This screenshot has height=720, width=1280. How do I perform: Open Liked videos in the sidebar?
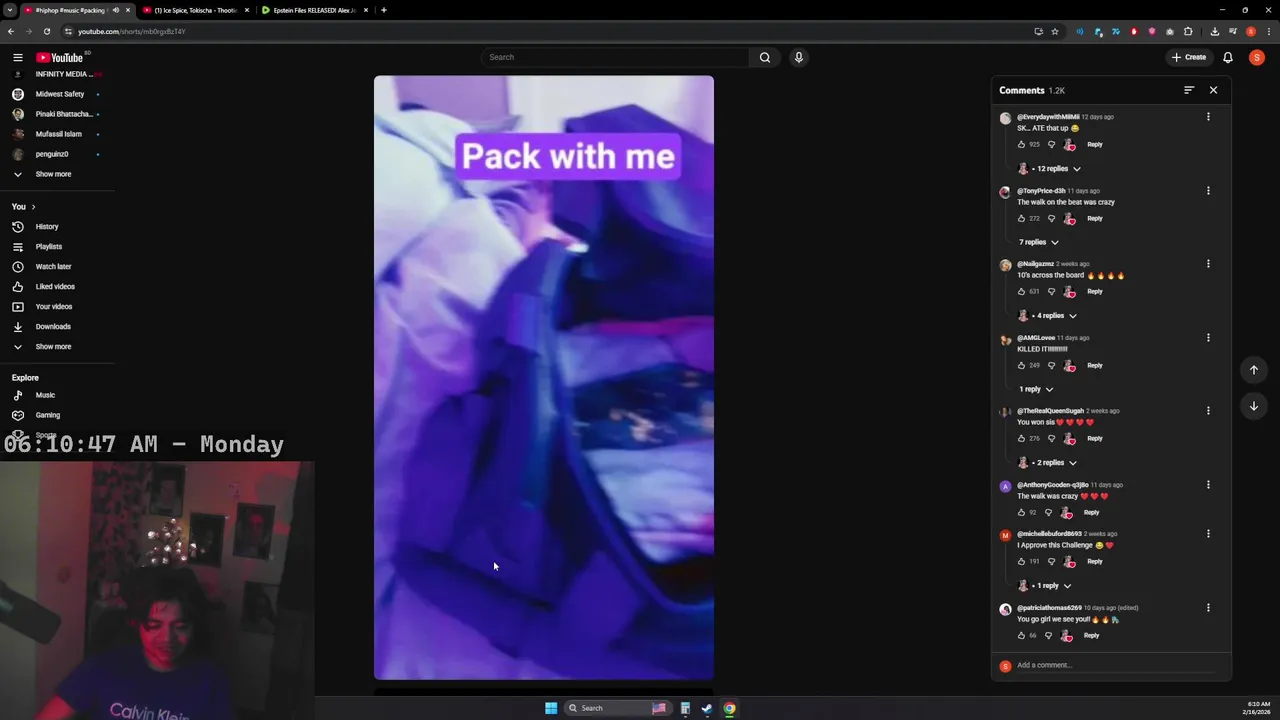click(x=57, y=287)
